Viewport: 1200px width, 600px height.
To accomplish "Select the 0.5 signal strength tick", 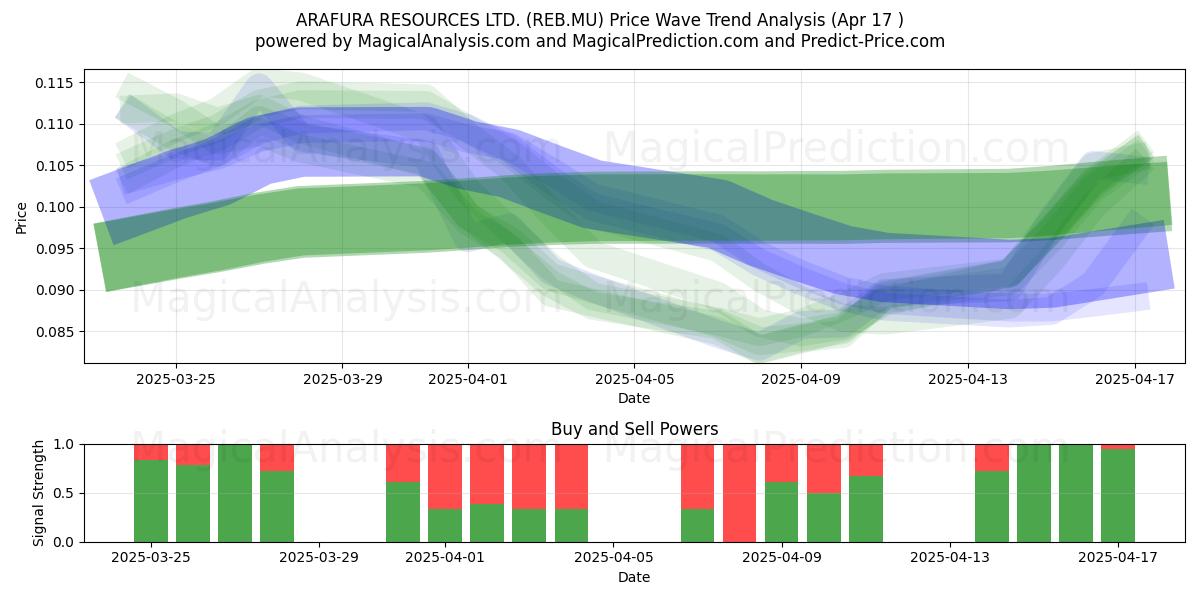I will coord(66,493).
